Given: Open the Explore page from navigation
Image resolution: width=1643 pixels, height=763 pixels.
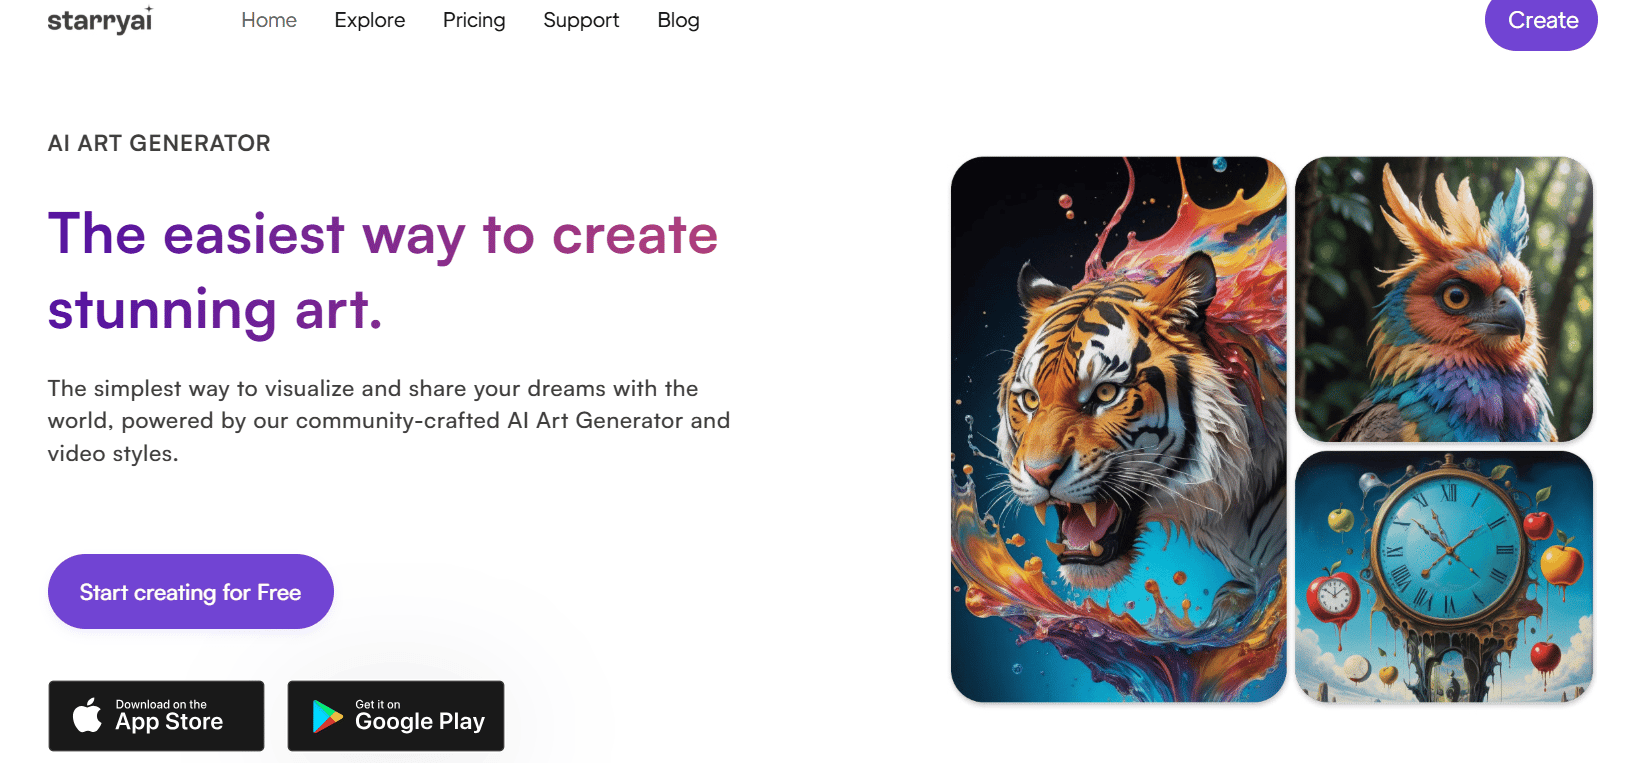Looking at the screenshot, I should 370,20.
